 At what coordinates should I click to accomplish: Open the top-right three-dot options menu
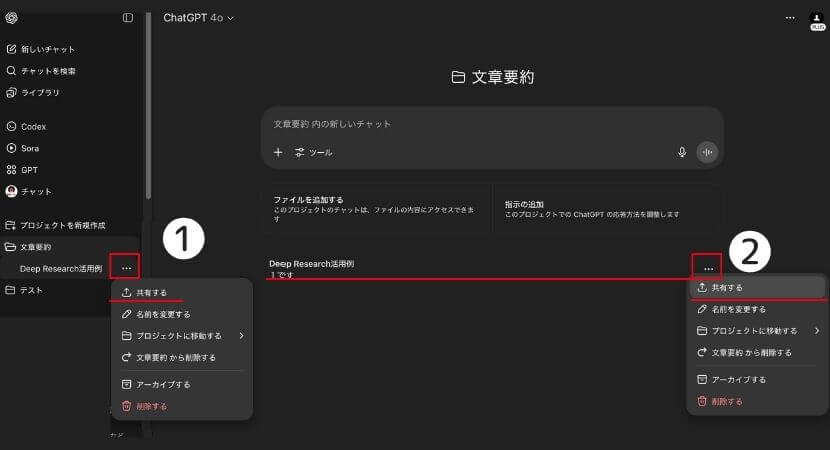790,17
